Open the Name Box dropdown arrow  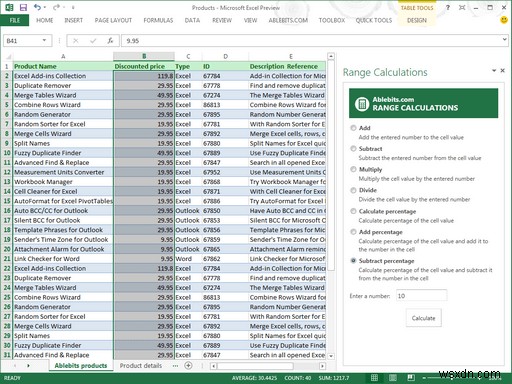click(44, 40)
